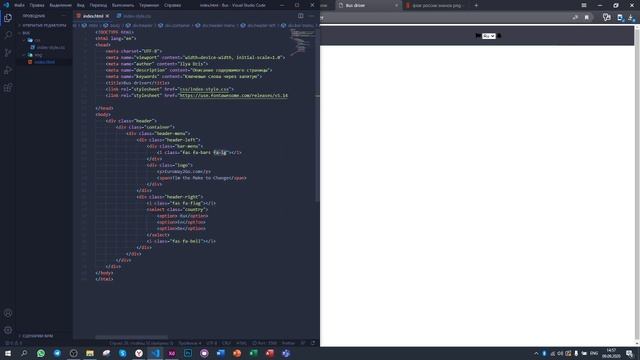
Task: Switch to the second browser tab about flag png
Action: click(437, 5)
